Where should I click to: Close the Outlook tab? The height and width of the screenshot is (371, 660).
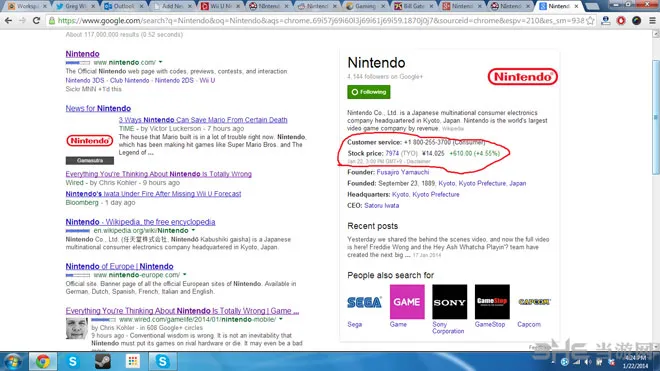click(141, 6)
